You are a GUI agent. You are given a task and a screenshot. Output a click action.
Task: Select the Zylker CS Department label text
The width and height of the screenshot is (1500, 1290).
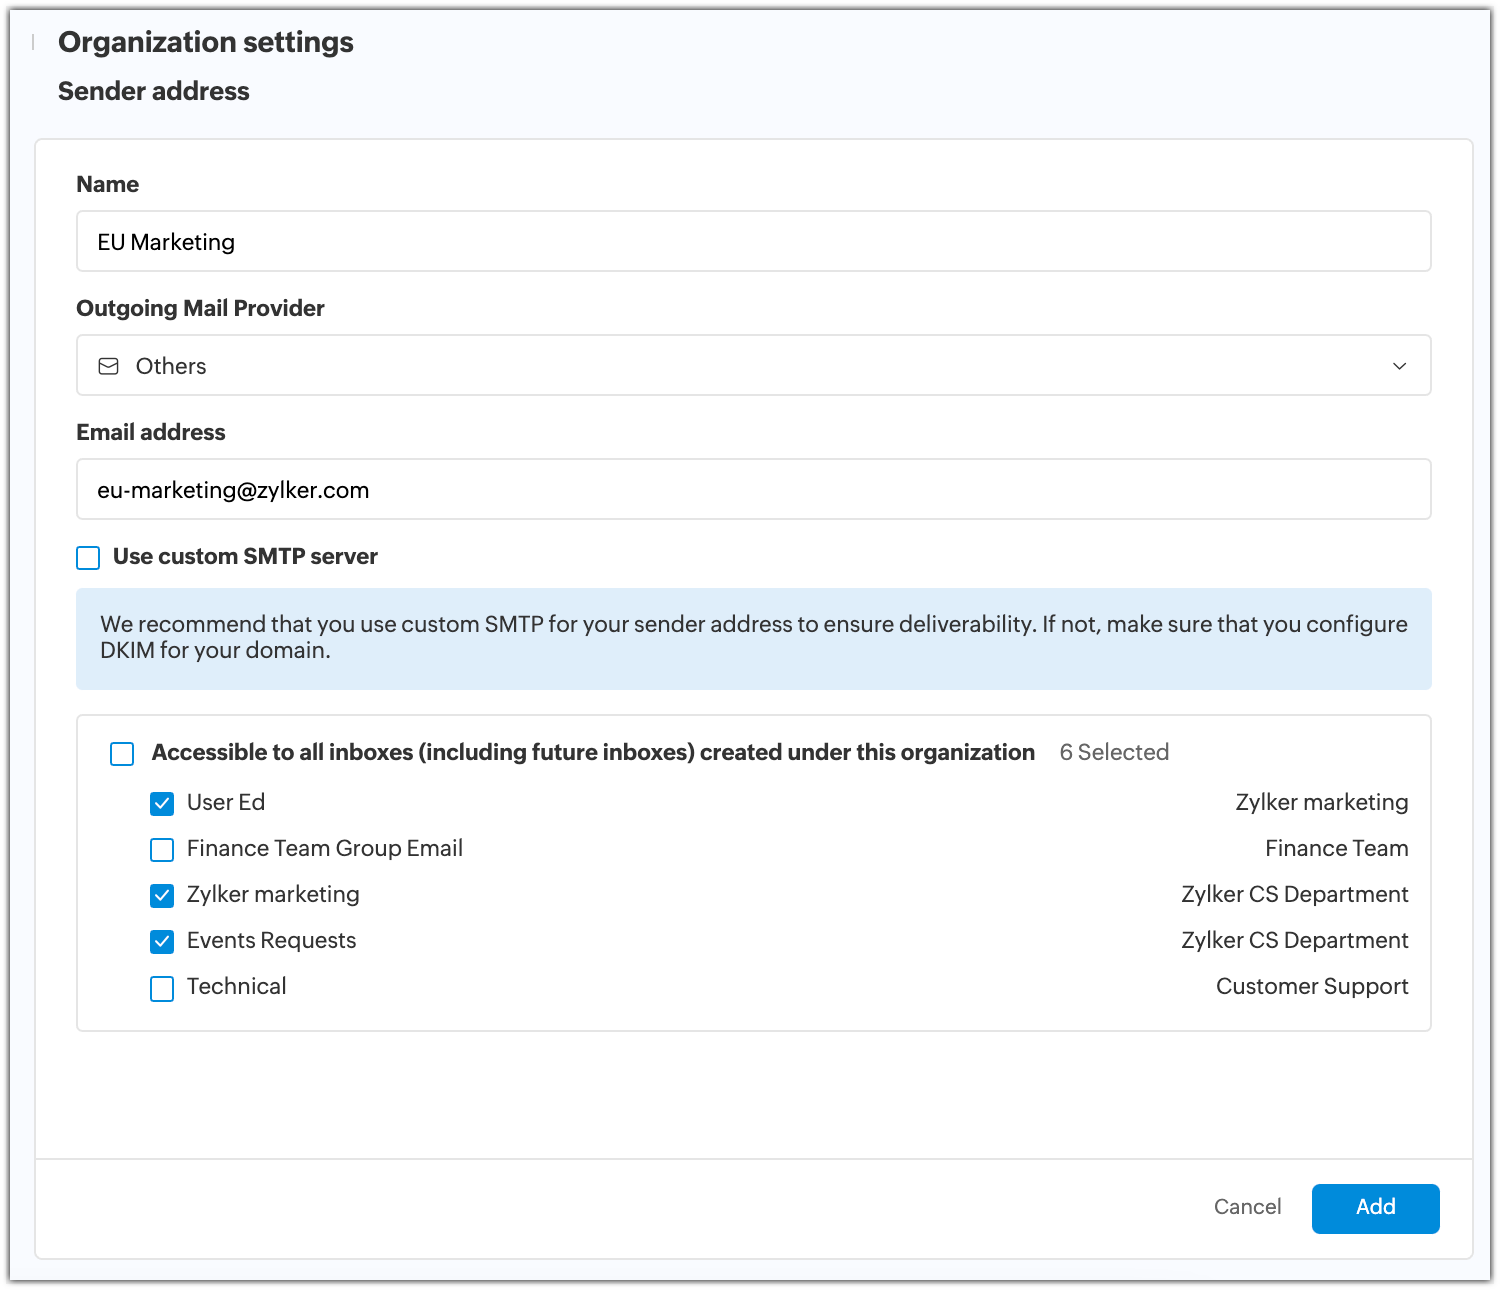(1295, 894)
